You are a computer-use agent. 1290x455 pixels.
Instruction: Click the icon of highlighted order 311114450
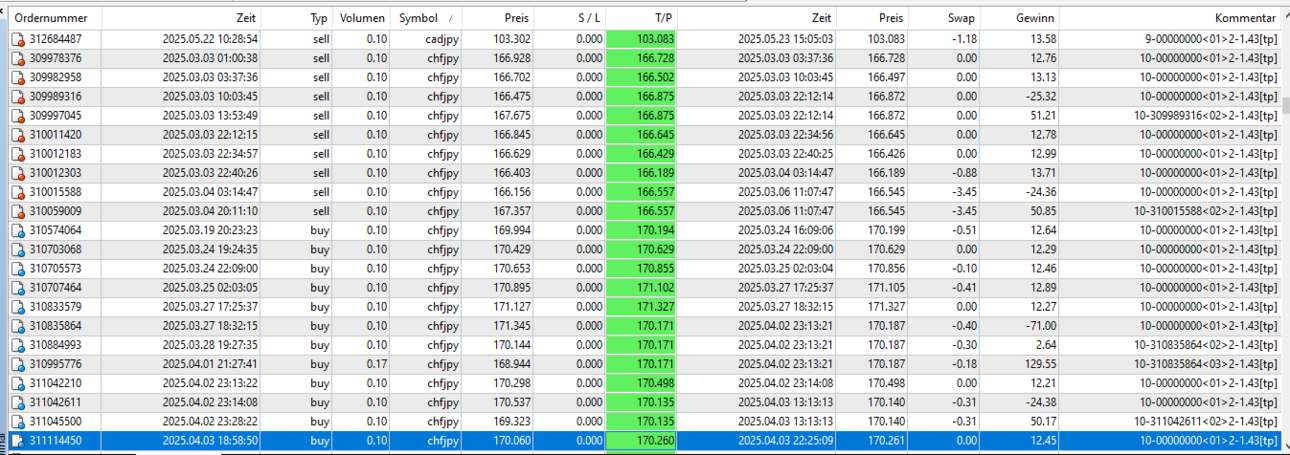pos(17,440)
